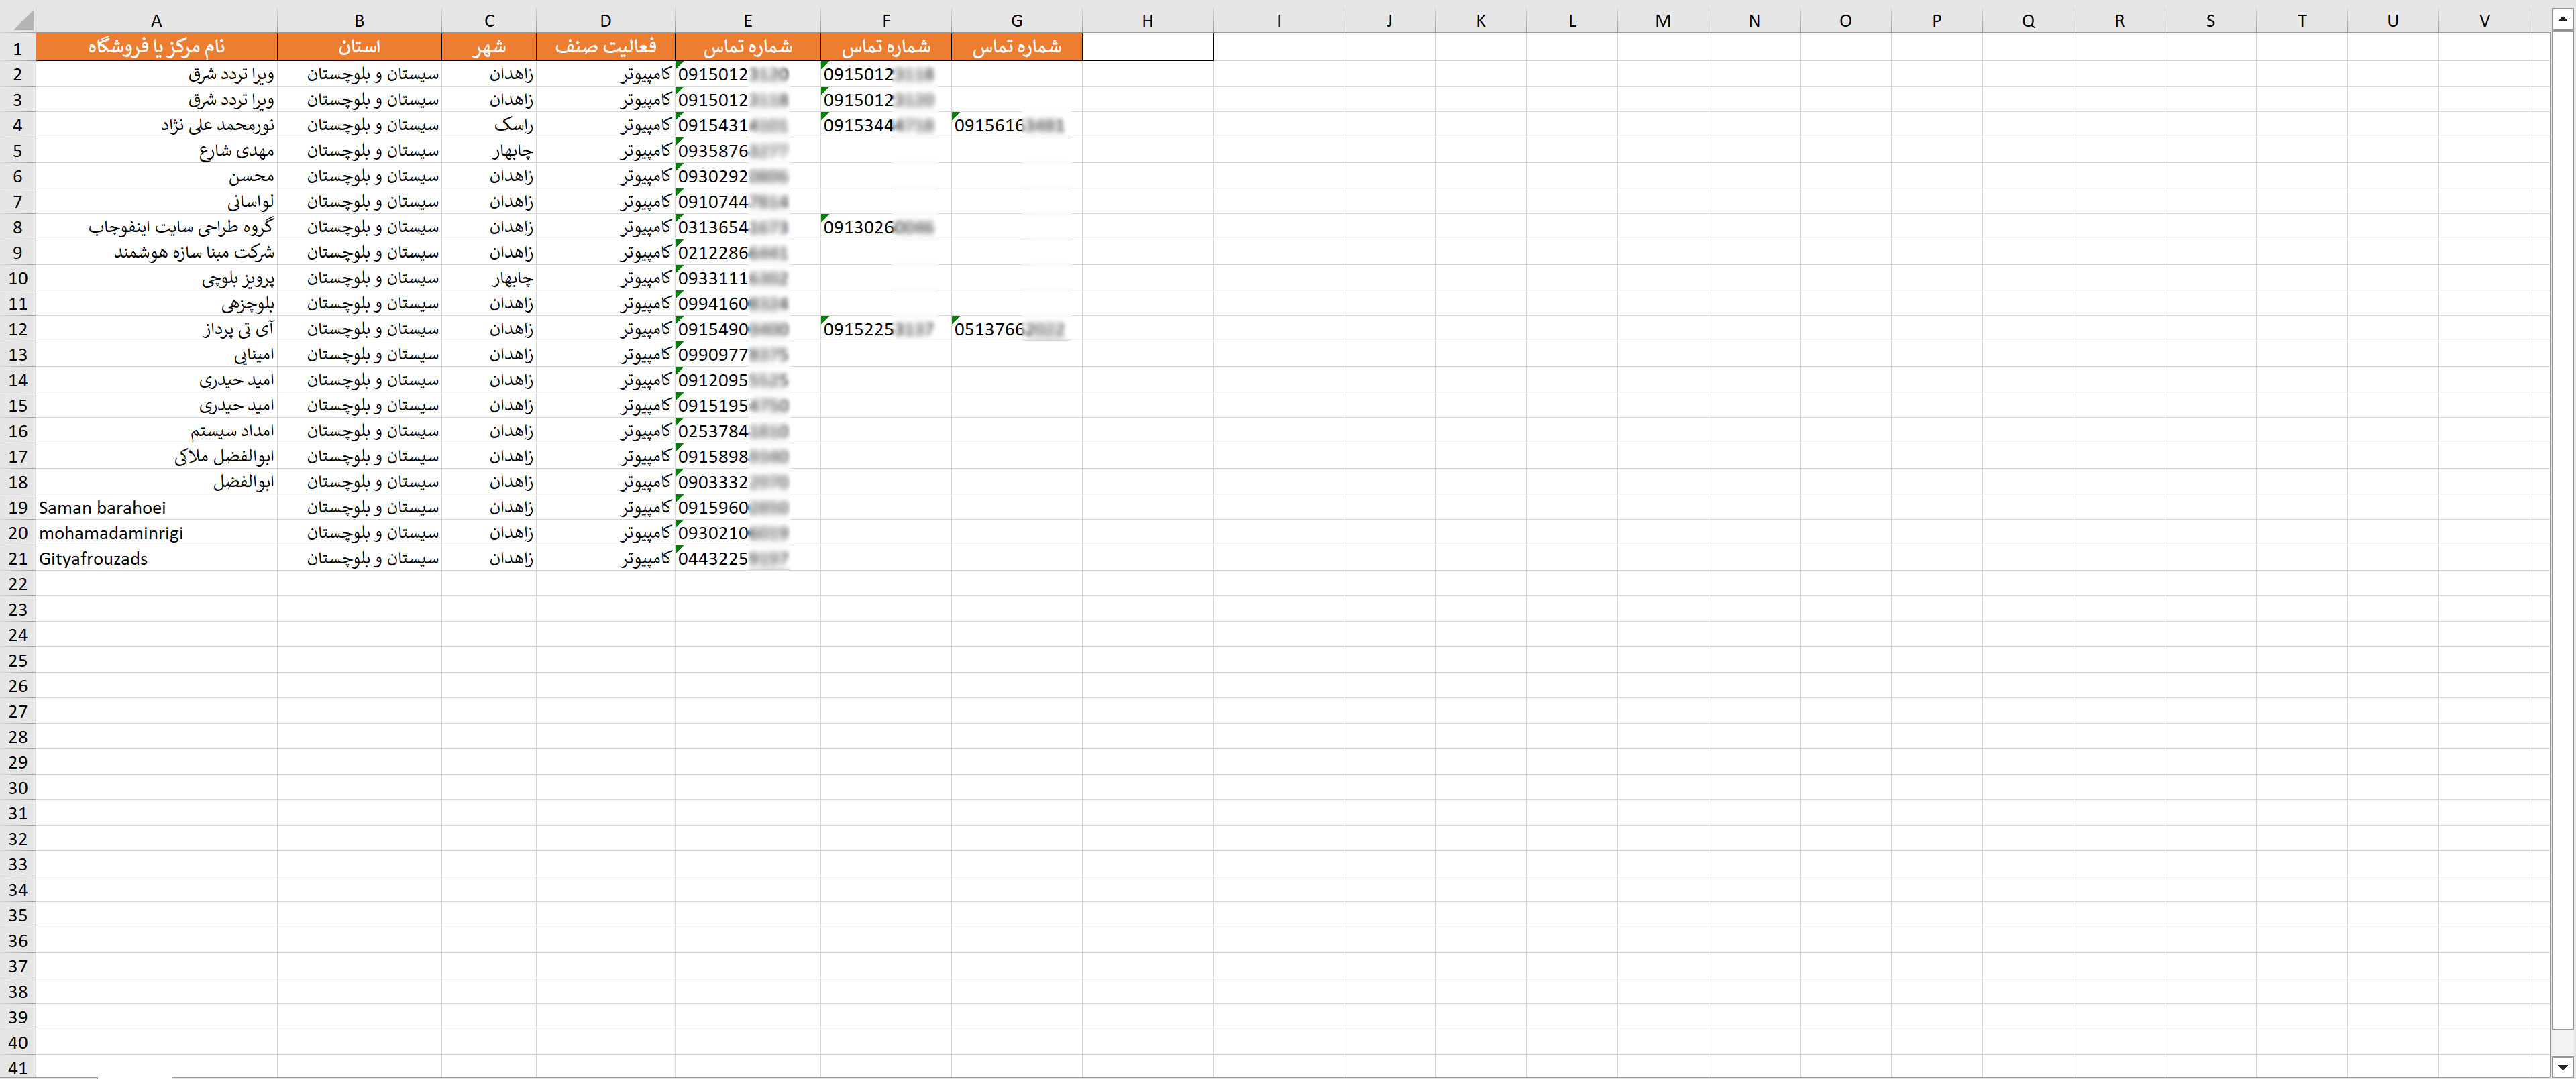Click the vertical scrollbar up arrow
2576x1079 pixels.
click(2562, 20)
